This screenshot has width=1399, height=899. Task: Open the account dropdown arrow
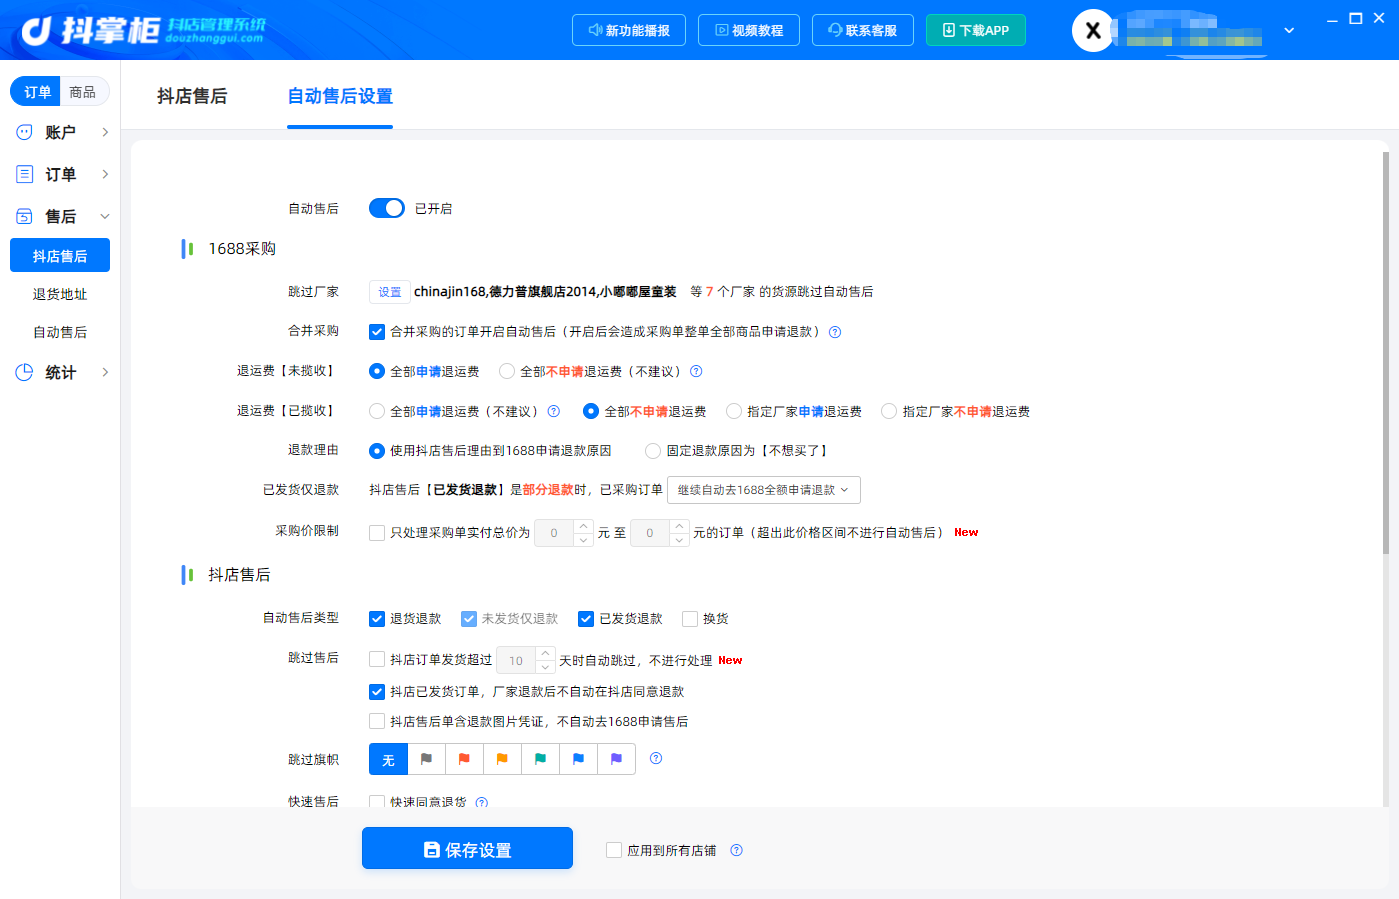point(1289,30)
